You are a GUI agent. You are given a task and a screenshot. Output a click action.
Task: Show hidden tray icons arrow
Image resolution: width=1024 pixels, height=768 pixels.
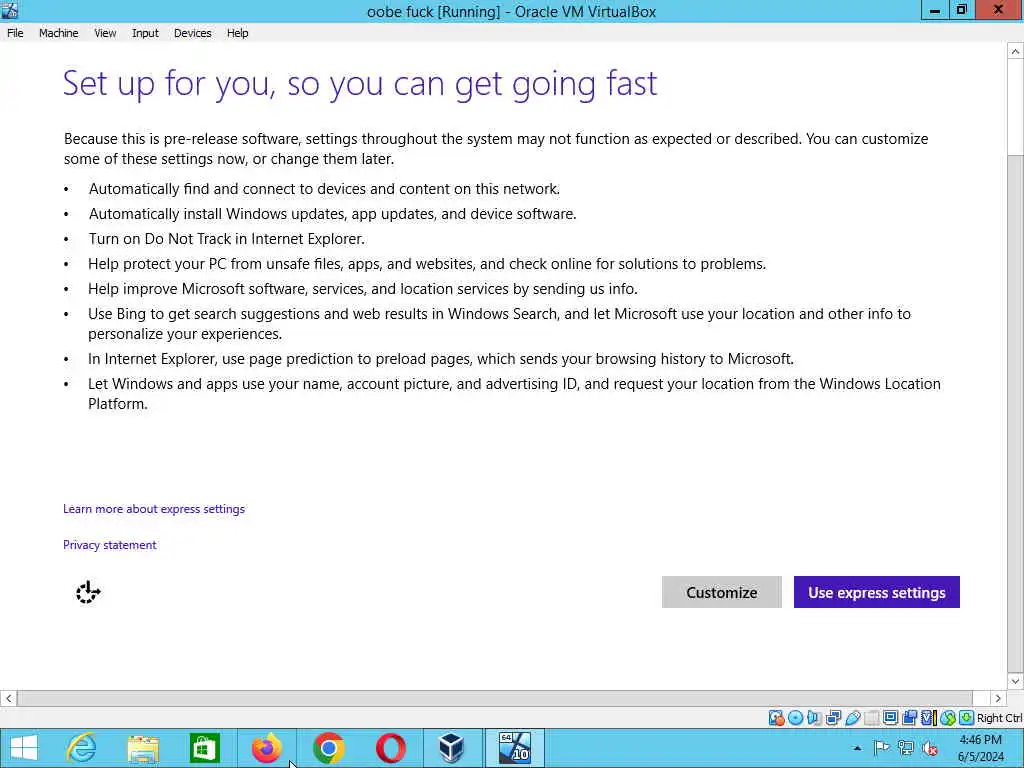857,748
